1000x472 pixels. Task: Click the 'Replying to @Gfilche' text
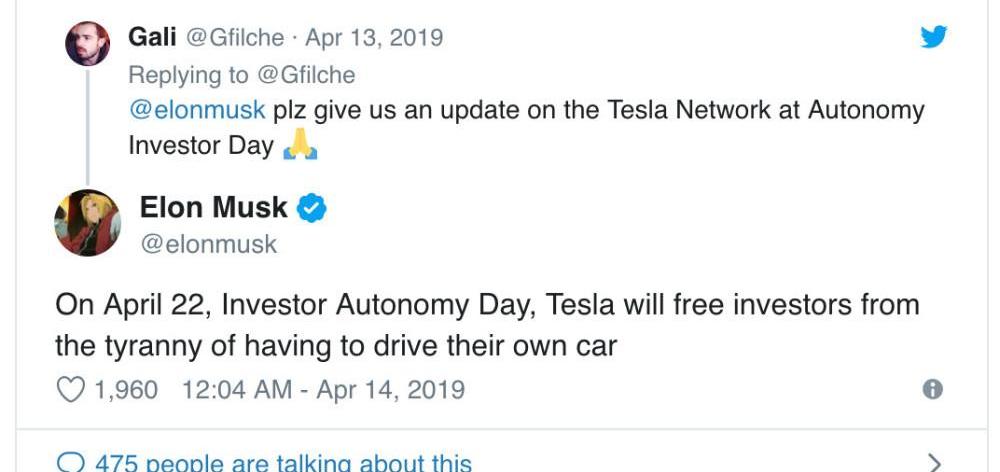242,74
